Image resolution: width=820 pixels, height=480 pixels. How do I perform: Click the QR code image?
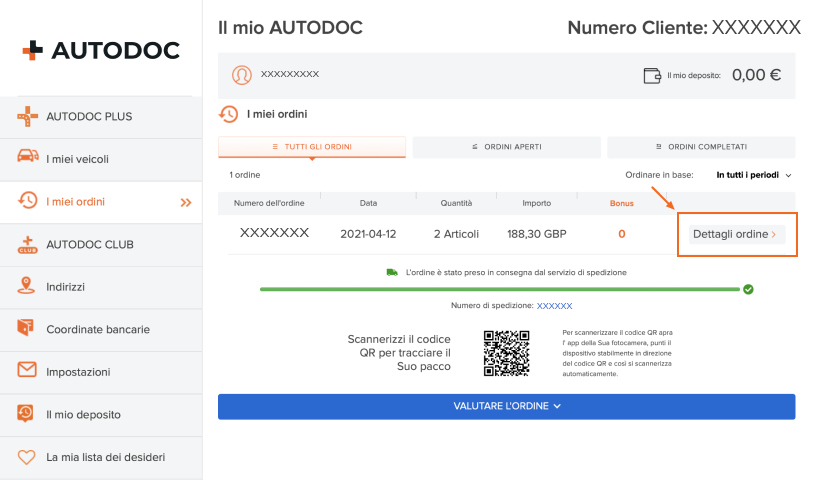(505, 352)
